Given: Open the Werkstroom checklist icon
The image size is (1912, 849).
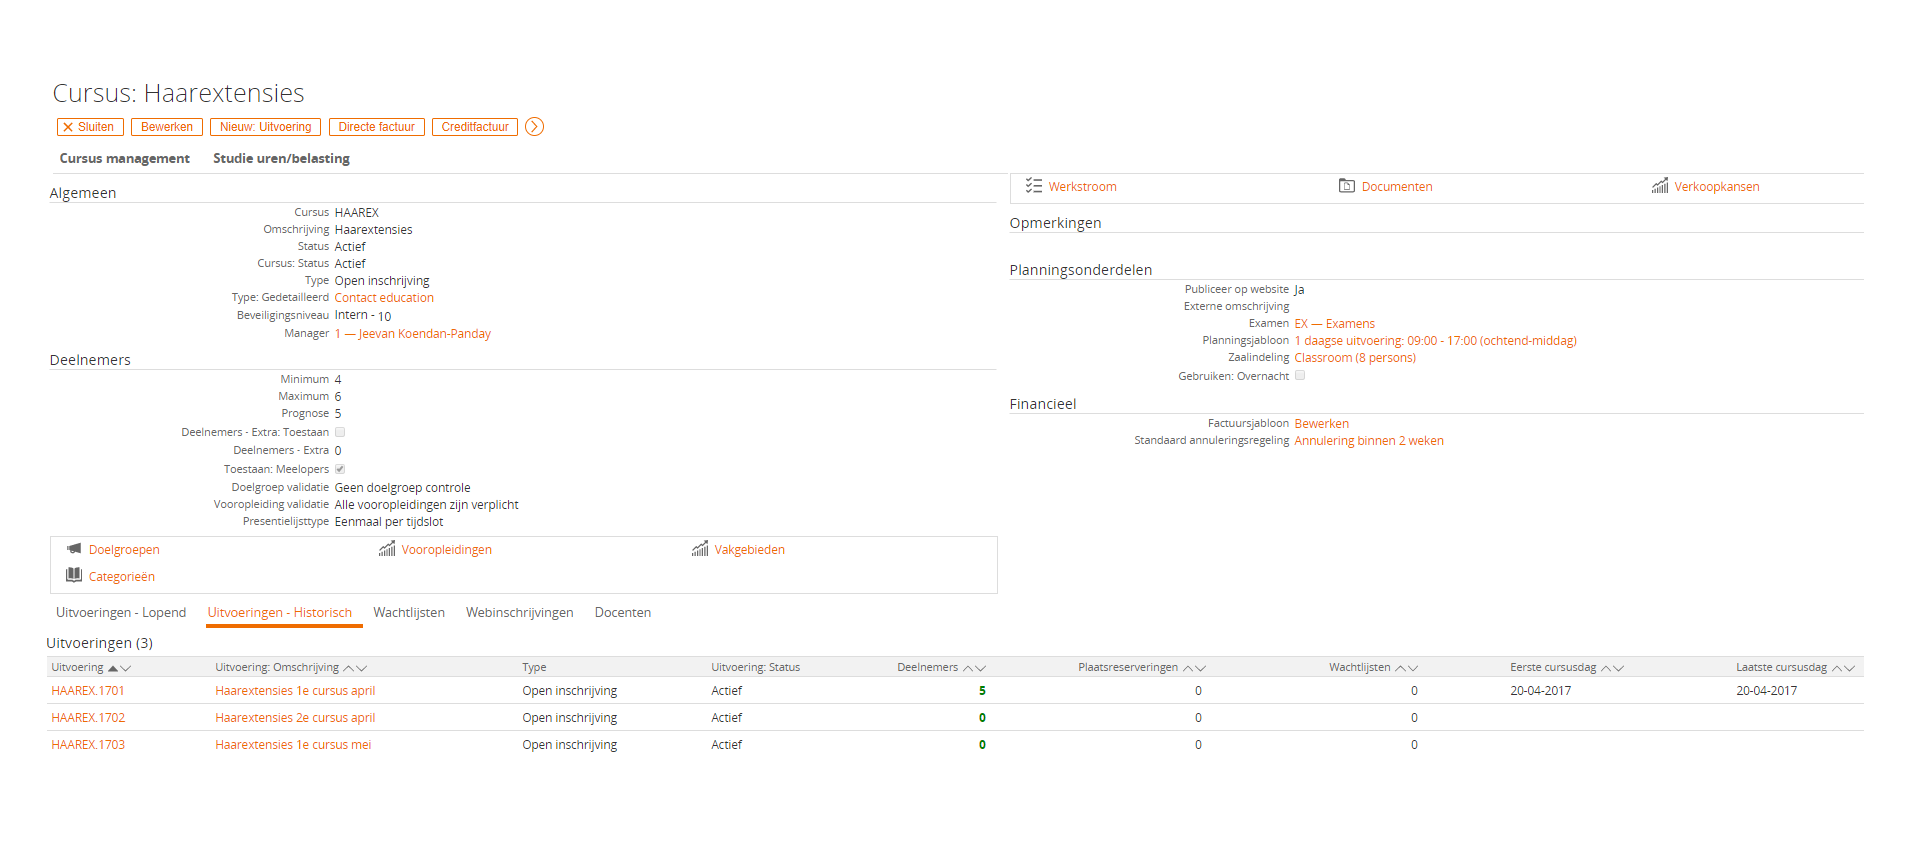Looking at the screenshot, I should [1034, 186].
